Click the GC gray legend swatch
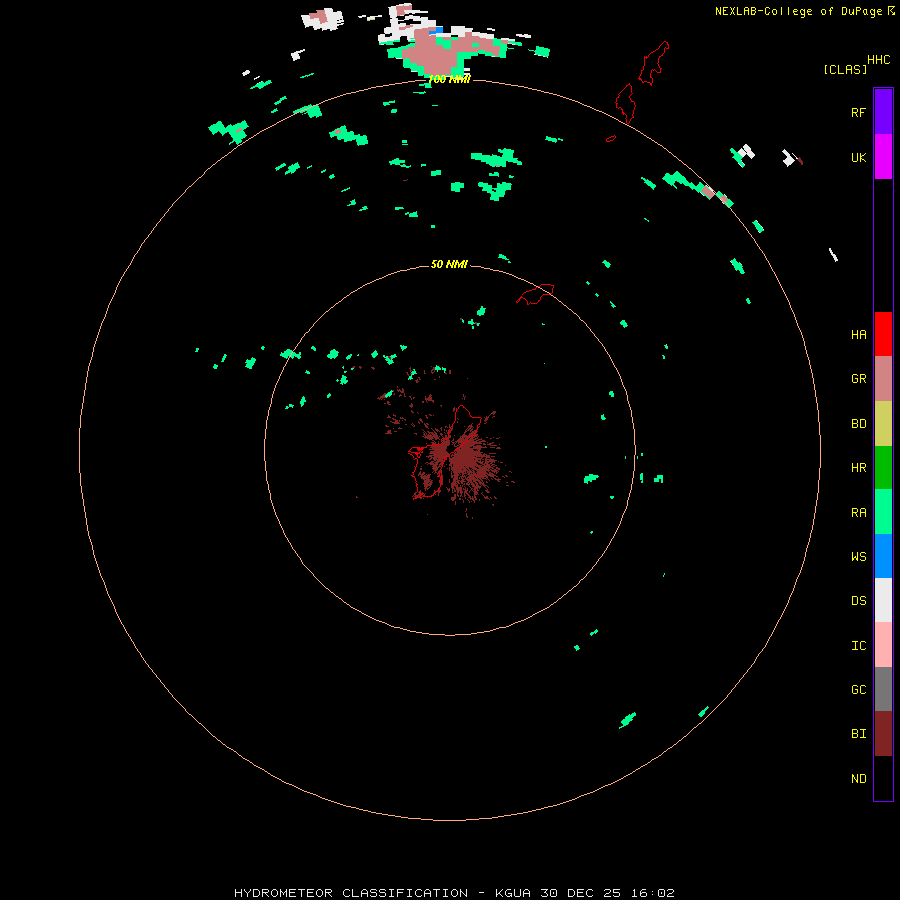The width and height of the screenshot is (900, 900). click(883, 689)
